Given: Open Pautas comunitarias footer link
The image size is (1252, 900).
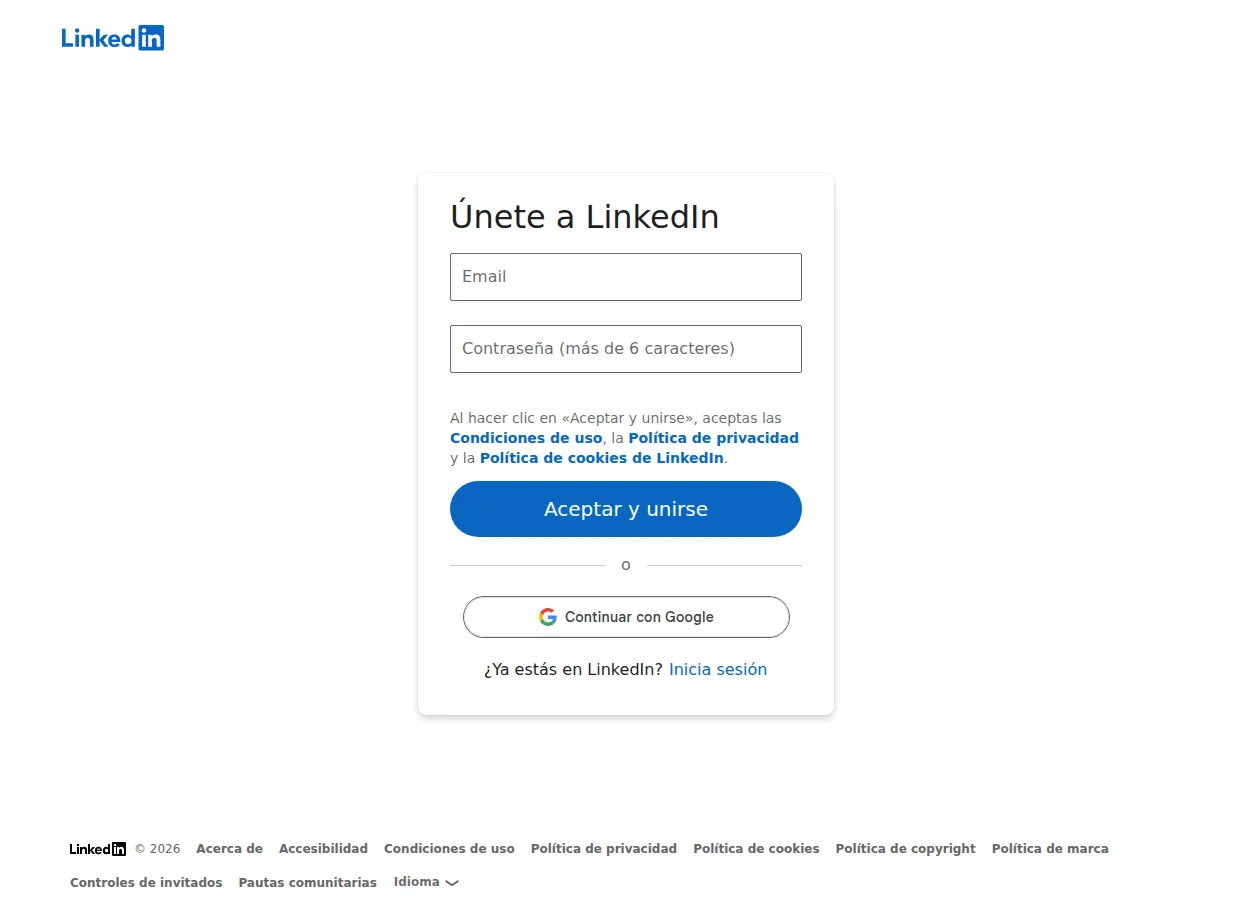Looking at the screenshot, I should [308, 883].
